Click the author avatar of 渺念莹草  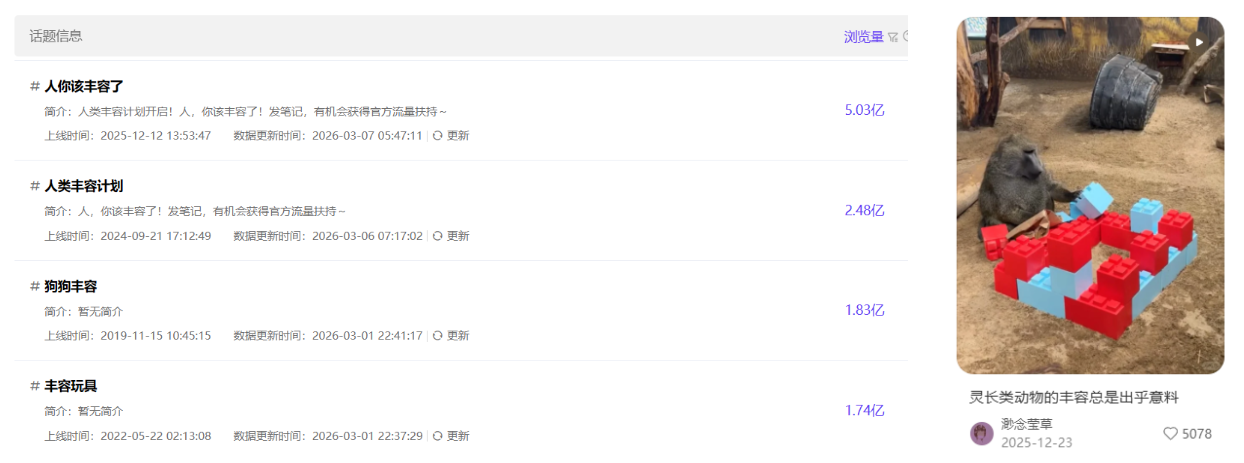click(x=981, y=433)
